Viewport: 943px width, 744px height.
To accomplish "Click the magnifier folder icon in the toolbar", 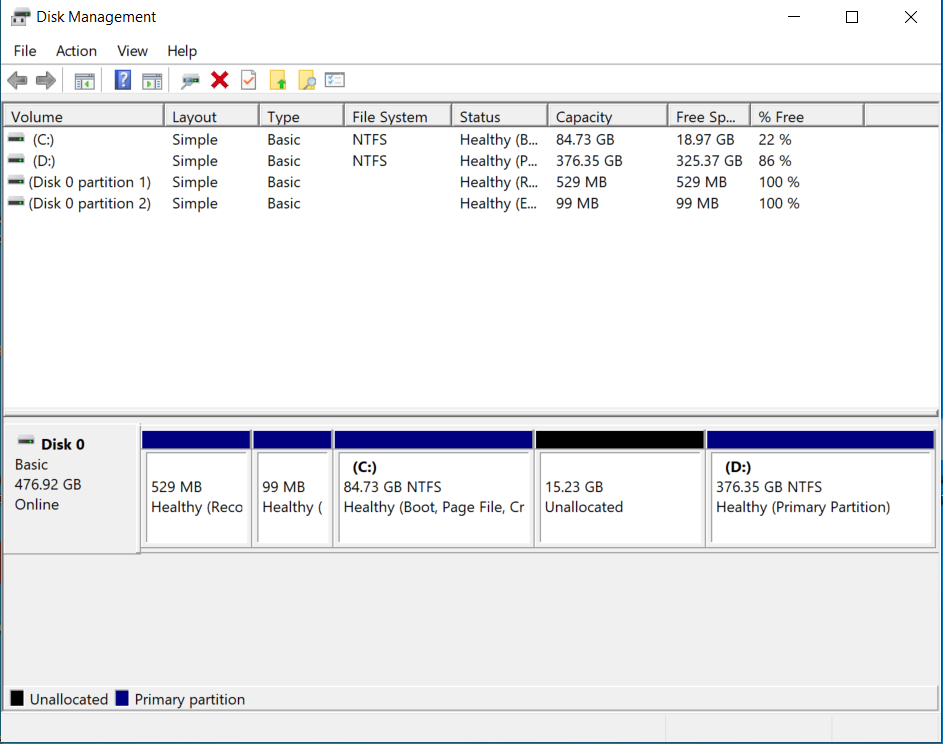I will (x=306, y=80).
